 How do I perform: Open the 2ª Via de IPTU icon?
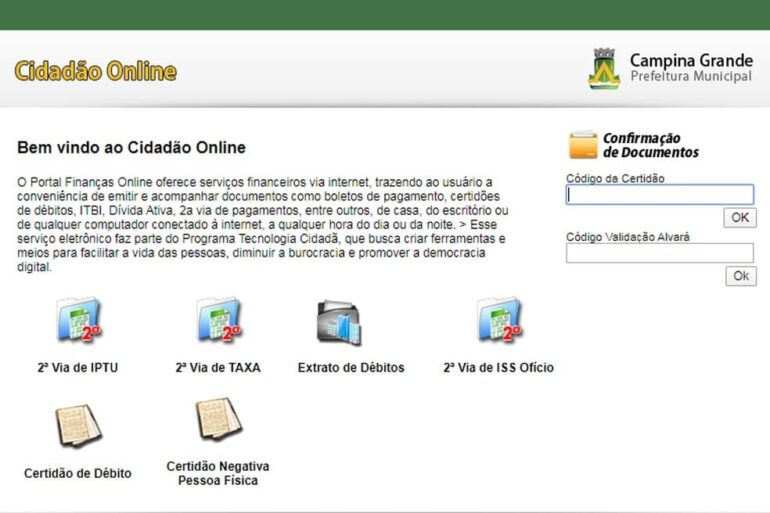79,320
